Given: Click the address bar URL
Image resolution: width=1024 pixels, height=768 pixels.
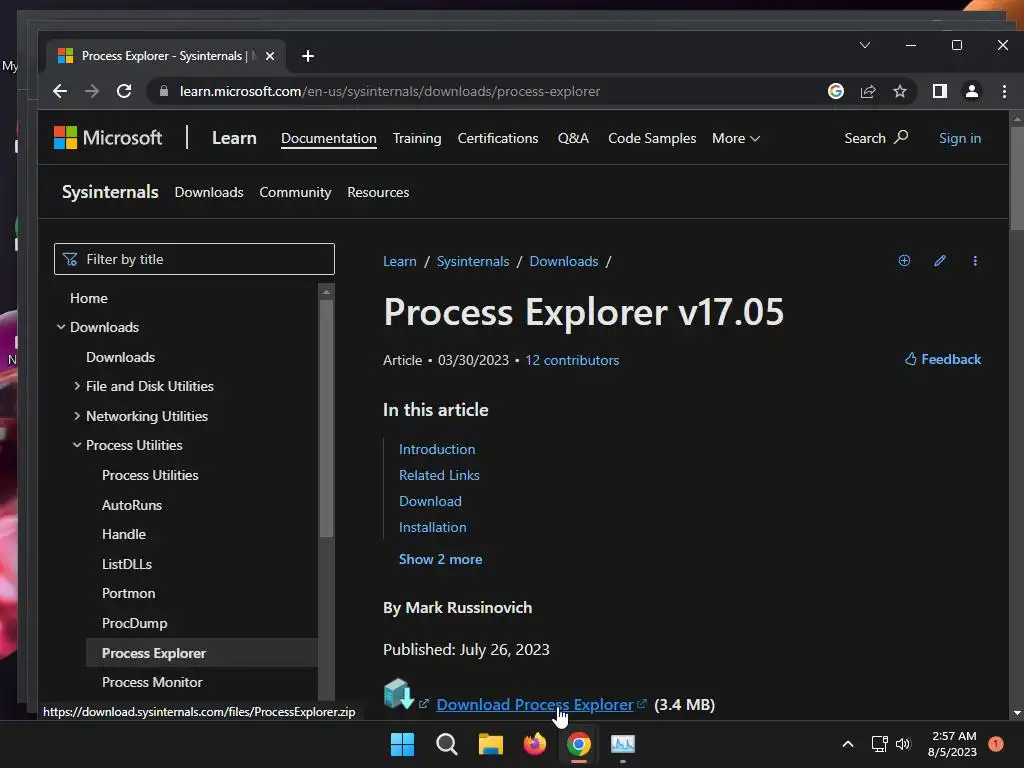Looking at the screenshot, I should [x=390, y=91].
